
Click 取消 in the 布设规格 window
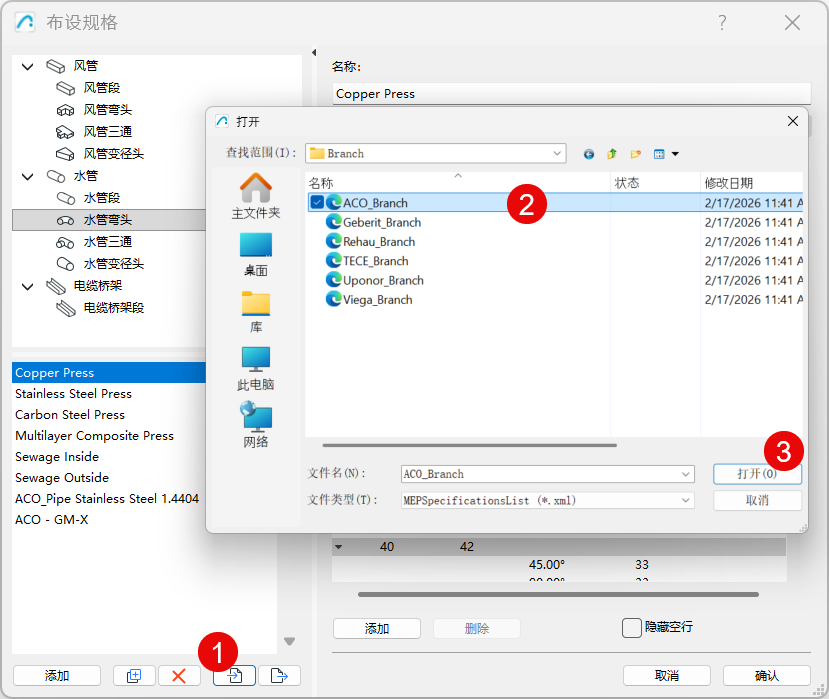(666, 676)
